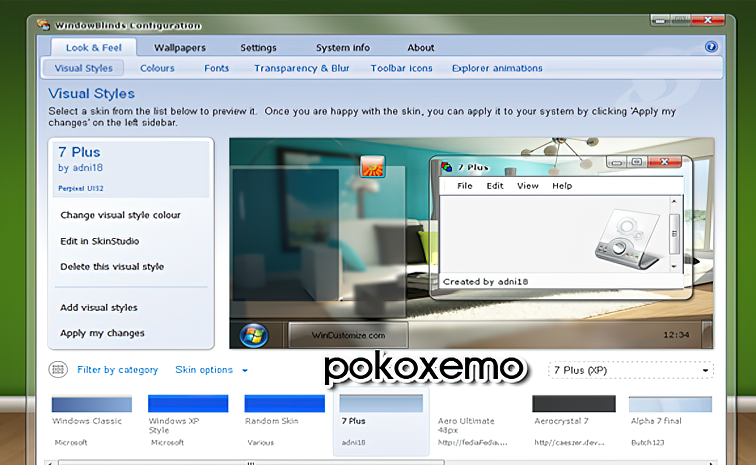The height and width of the screenshot is (465, 756).
Task: Click the 'by adni18' author text
Action: click(x=81, y=168)
